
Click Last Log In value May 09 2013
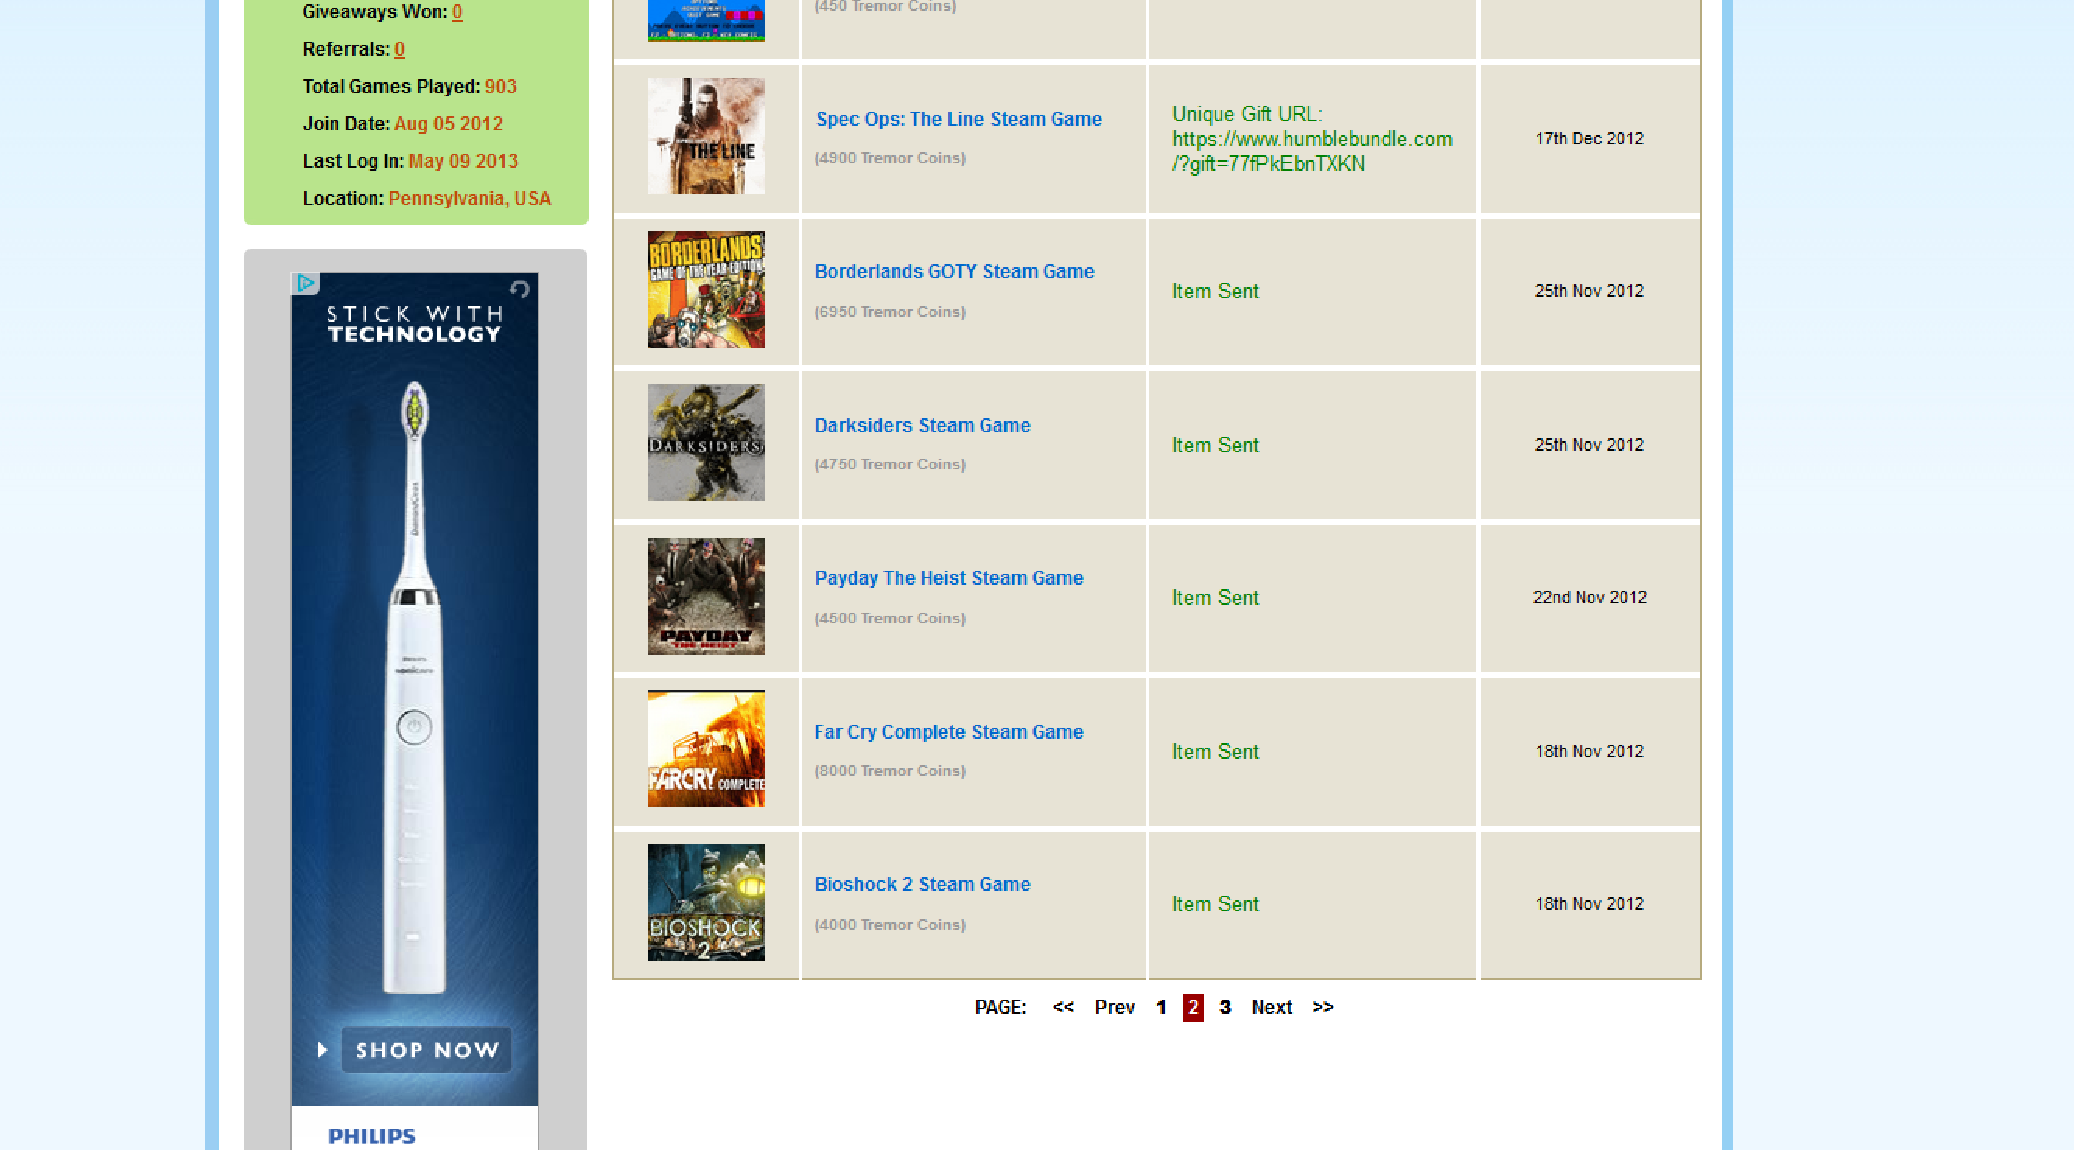[x=463, y=161]
